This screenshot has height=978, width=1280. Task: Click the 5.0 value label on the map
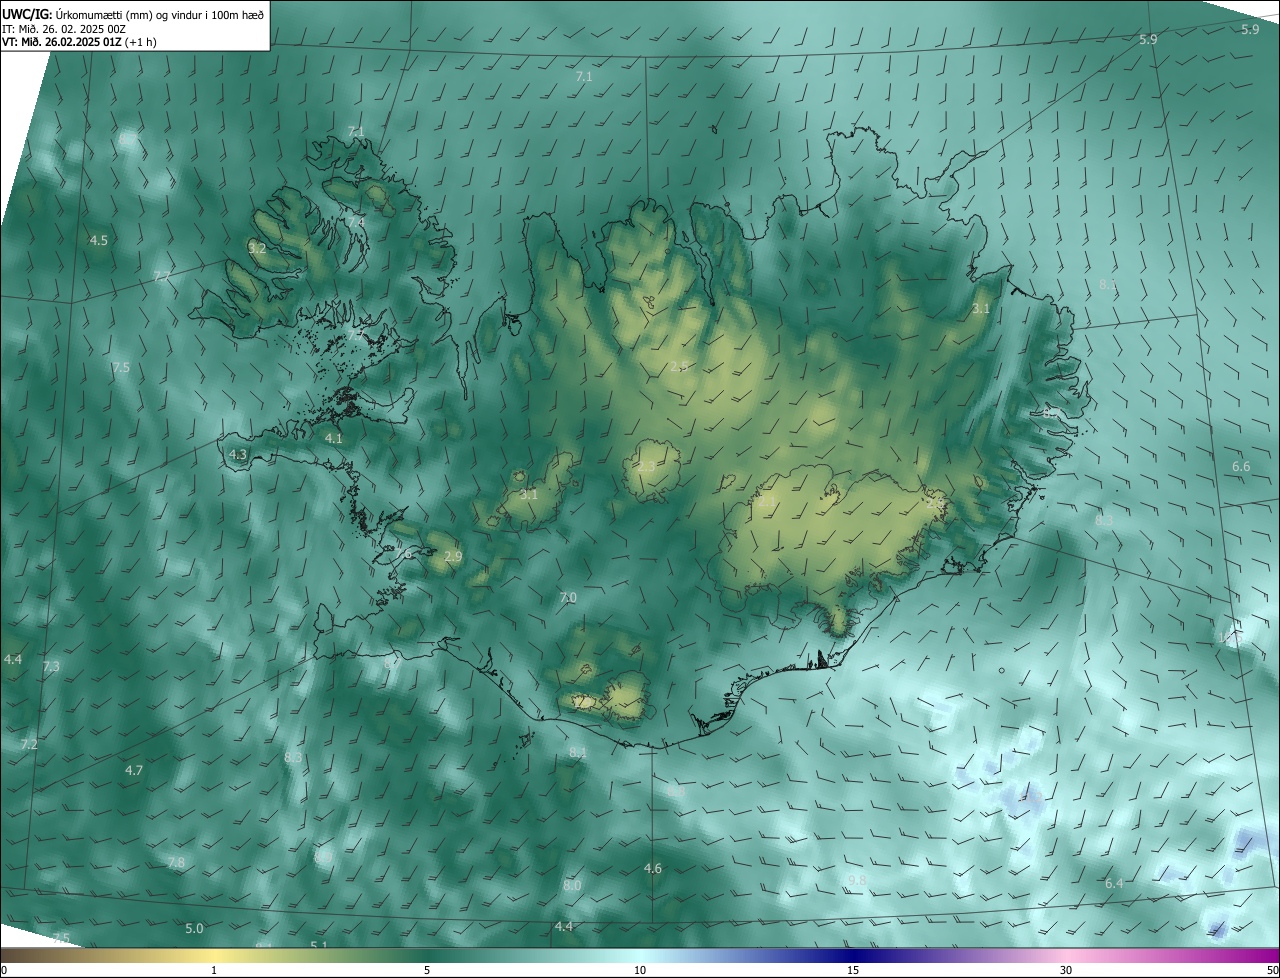(x=194, y=929)
